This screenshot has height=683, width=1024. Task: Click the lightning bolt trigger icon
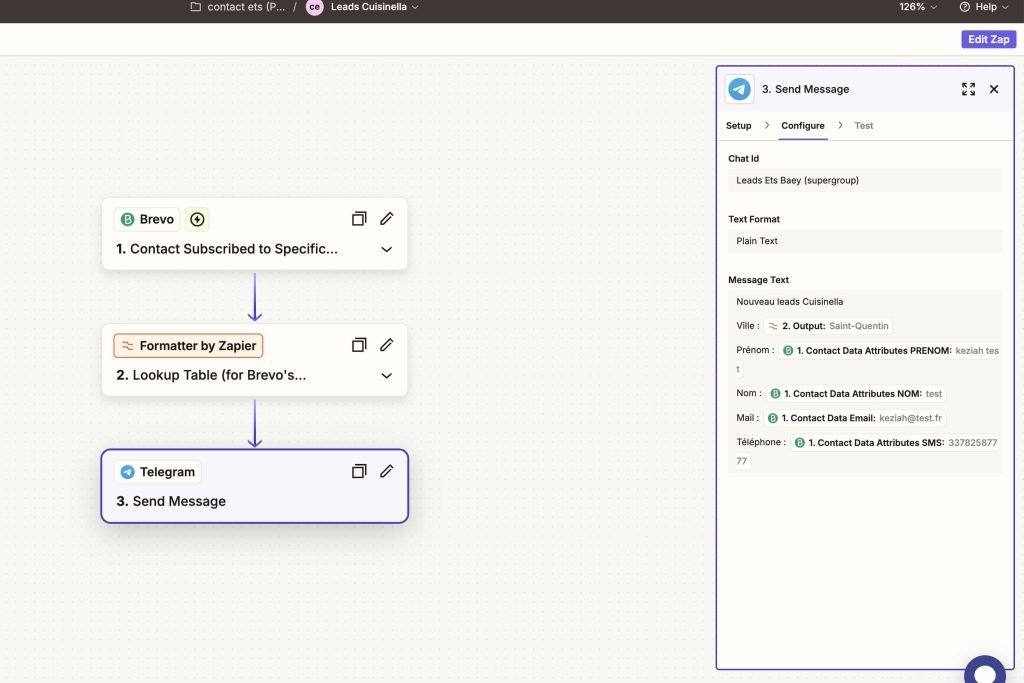coord(197,219)
